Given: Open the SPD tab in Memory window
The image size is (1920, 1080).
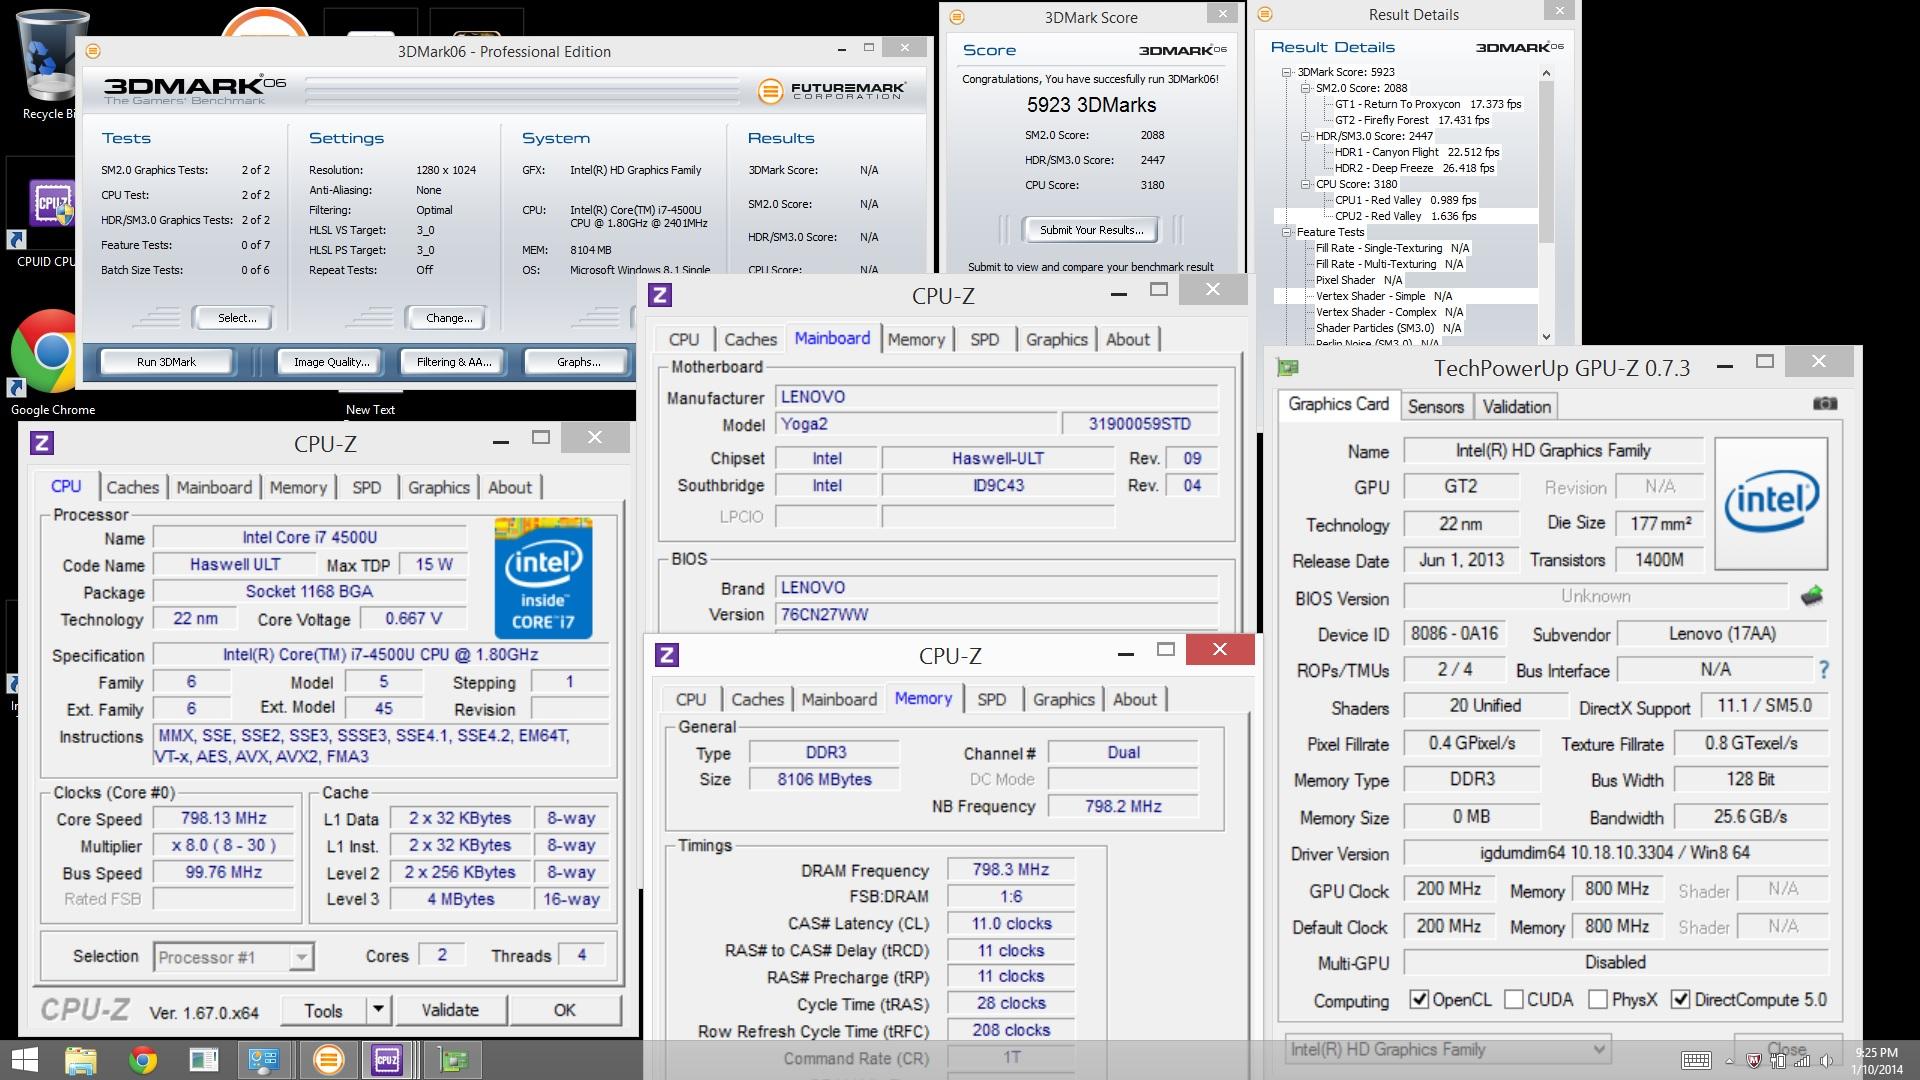Looking at the screenshot, I should [x=991, y=700].
